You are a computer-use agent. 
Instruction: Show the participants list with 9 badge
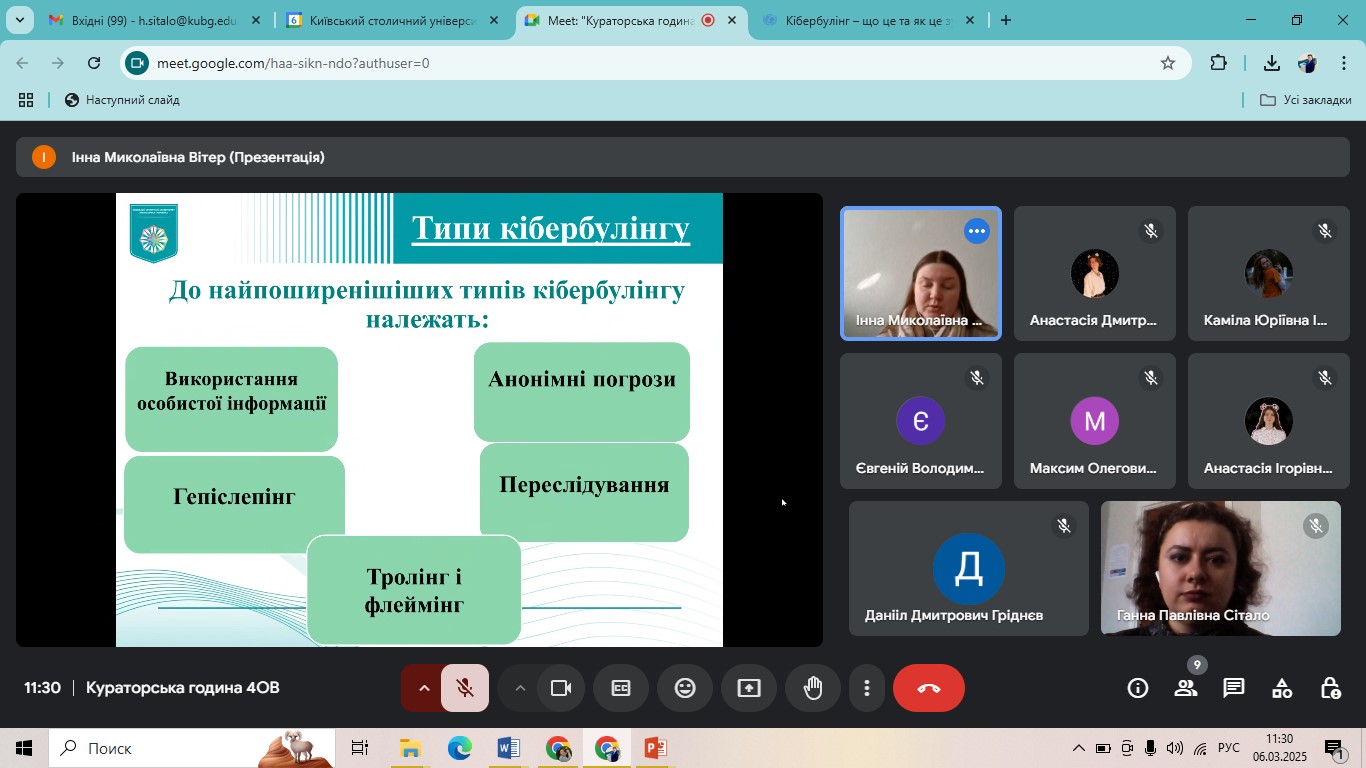click(x=1186, y=688)
